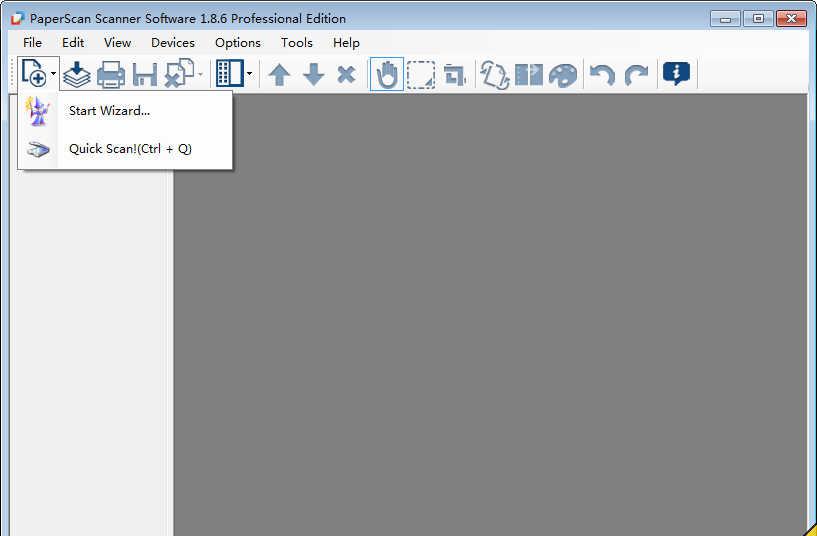Viewport: 817px width, 536px height.
Task: Open the Tools menu
Action: [296, 43]
